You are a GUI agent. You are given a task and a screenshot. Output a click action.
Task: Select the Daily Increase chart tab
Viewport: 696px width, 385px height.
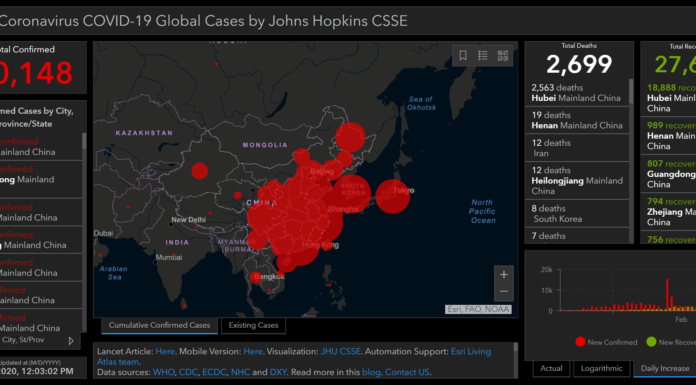click(x=665, y=369)
